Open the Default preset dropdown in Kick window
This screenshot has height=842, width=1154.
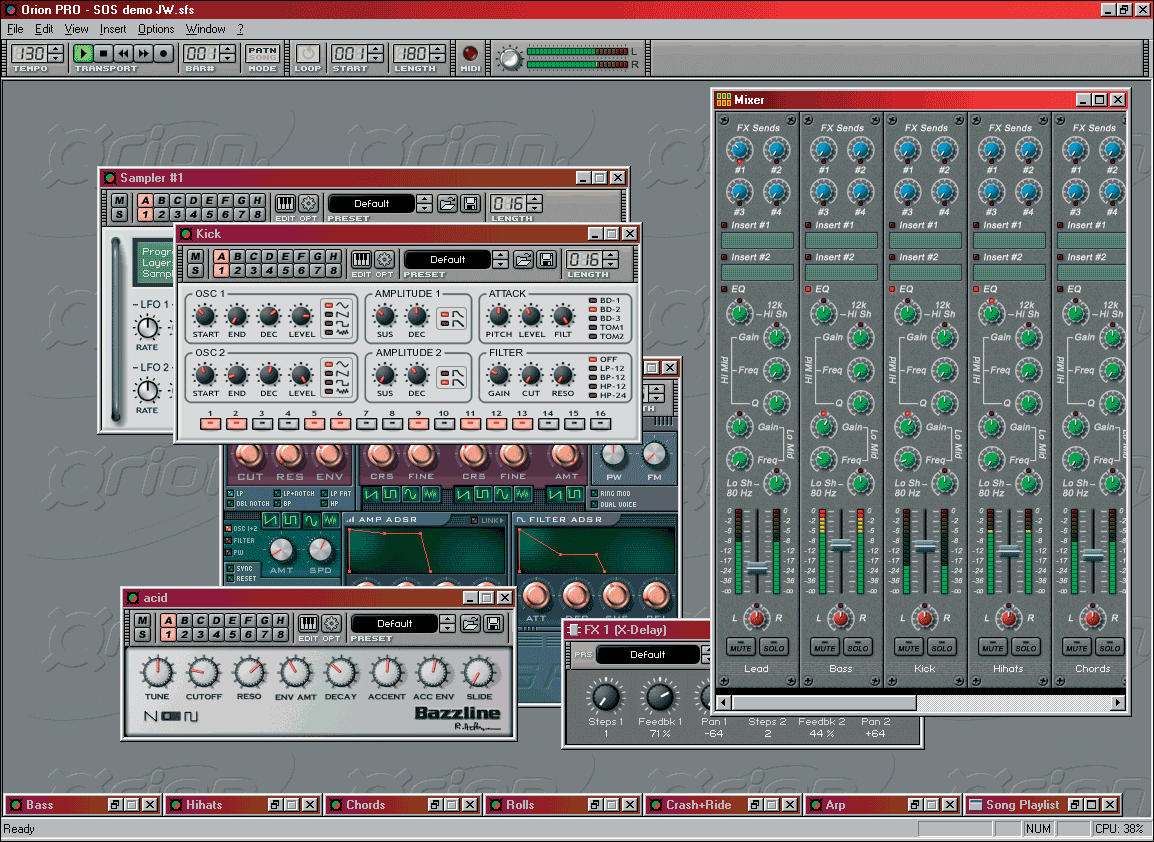click(447, 259)
